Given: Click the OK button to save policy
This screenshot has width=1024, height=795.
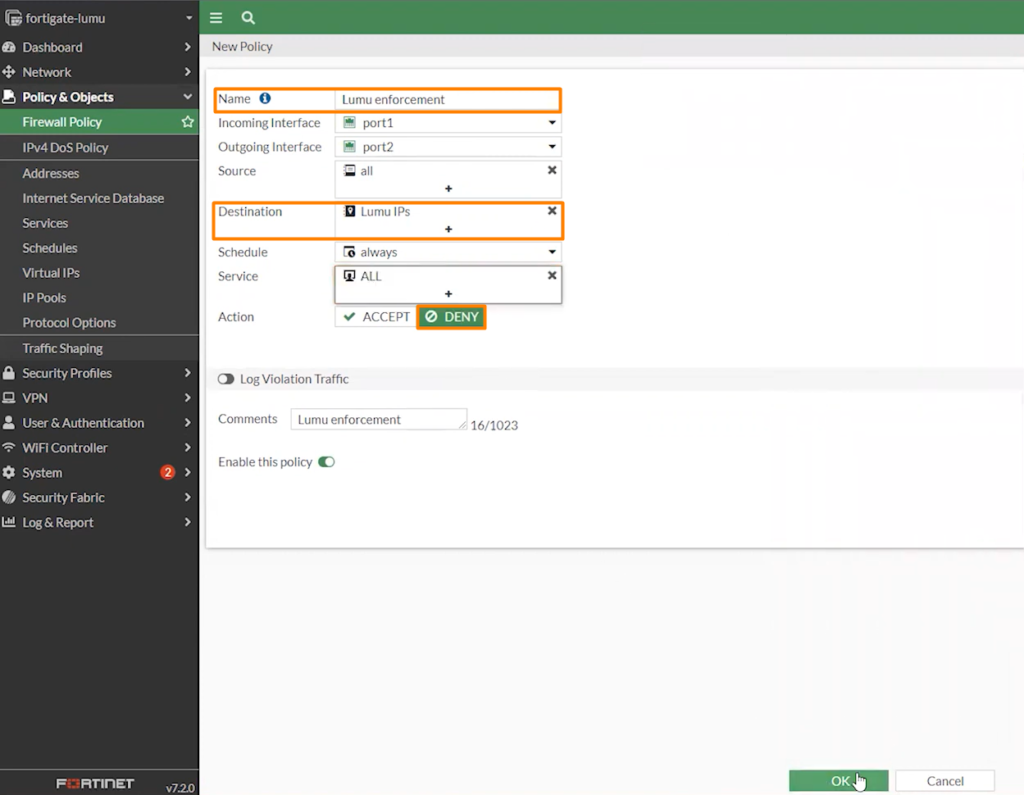Looking at the screenshot, I should pyautogui.click(x=838, y=781).
